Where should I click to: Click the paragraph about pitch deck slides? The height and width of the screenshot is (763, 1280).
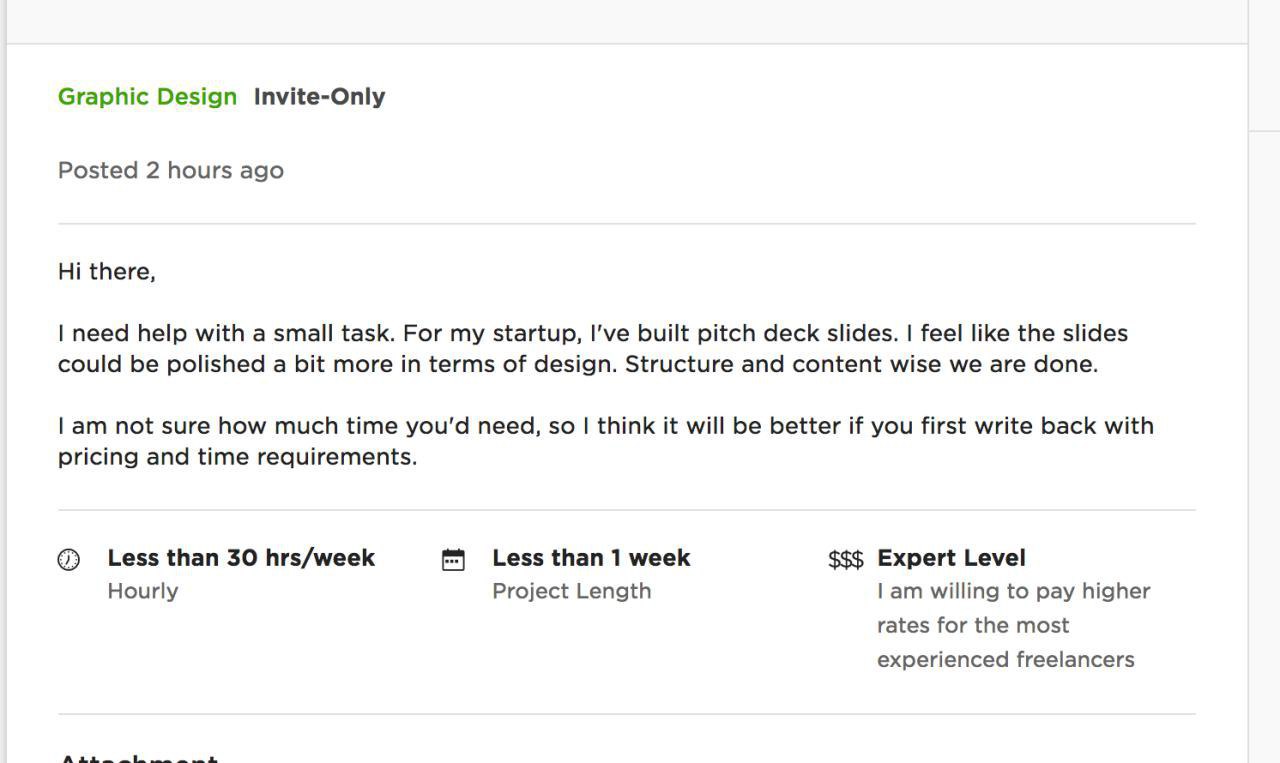pos(593,349)
